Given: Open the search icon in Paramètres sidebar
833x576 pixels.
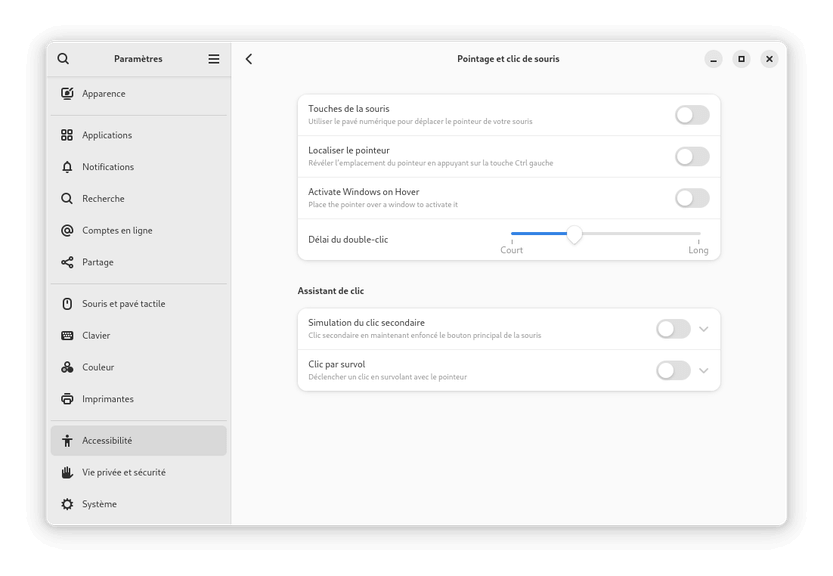Looking at the screenshot, I should pyautogui.click(x=63, y=58).
